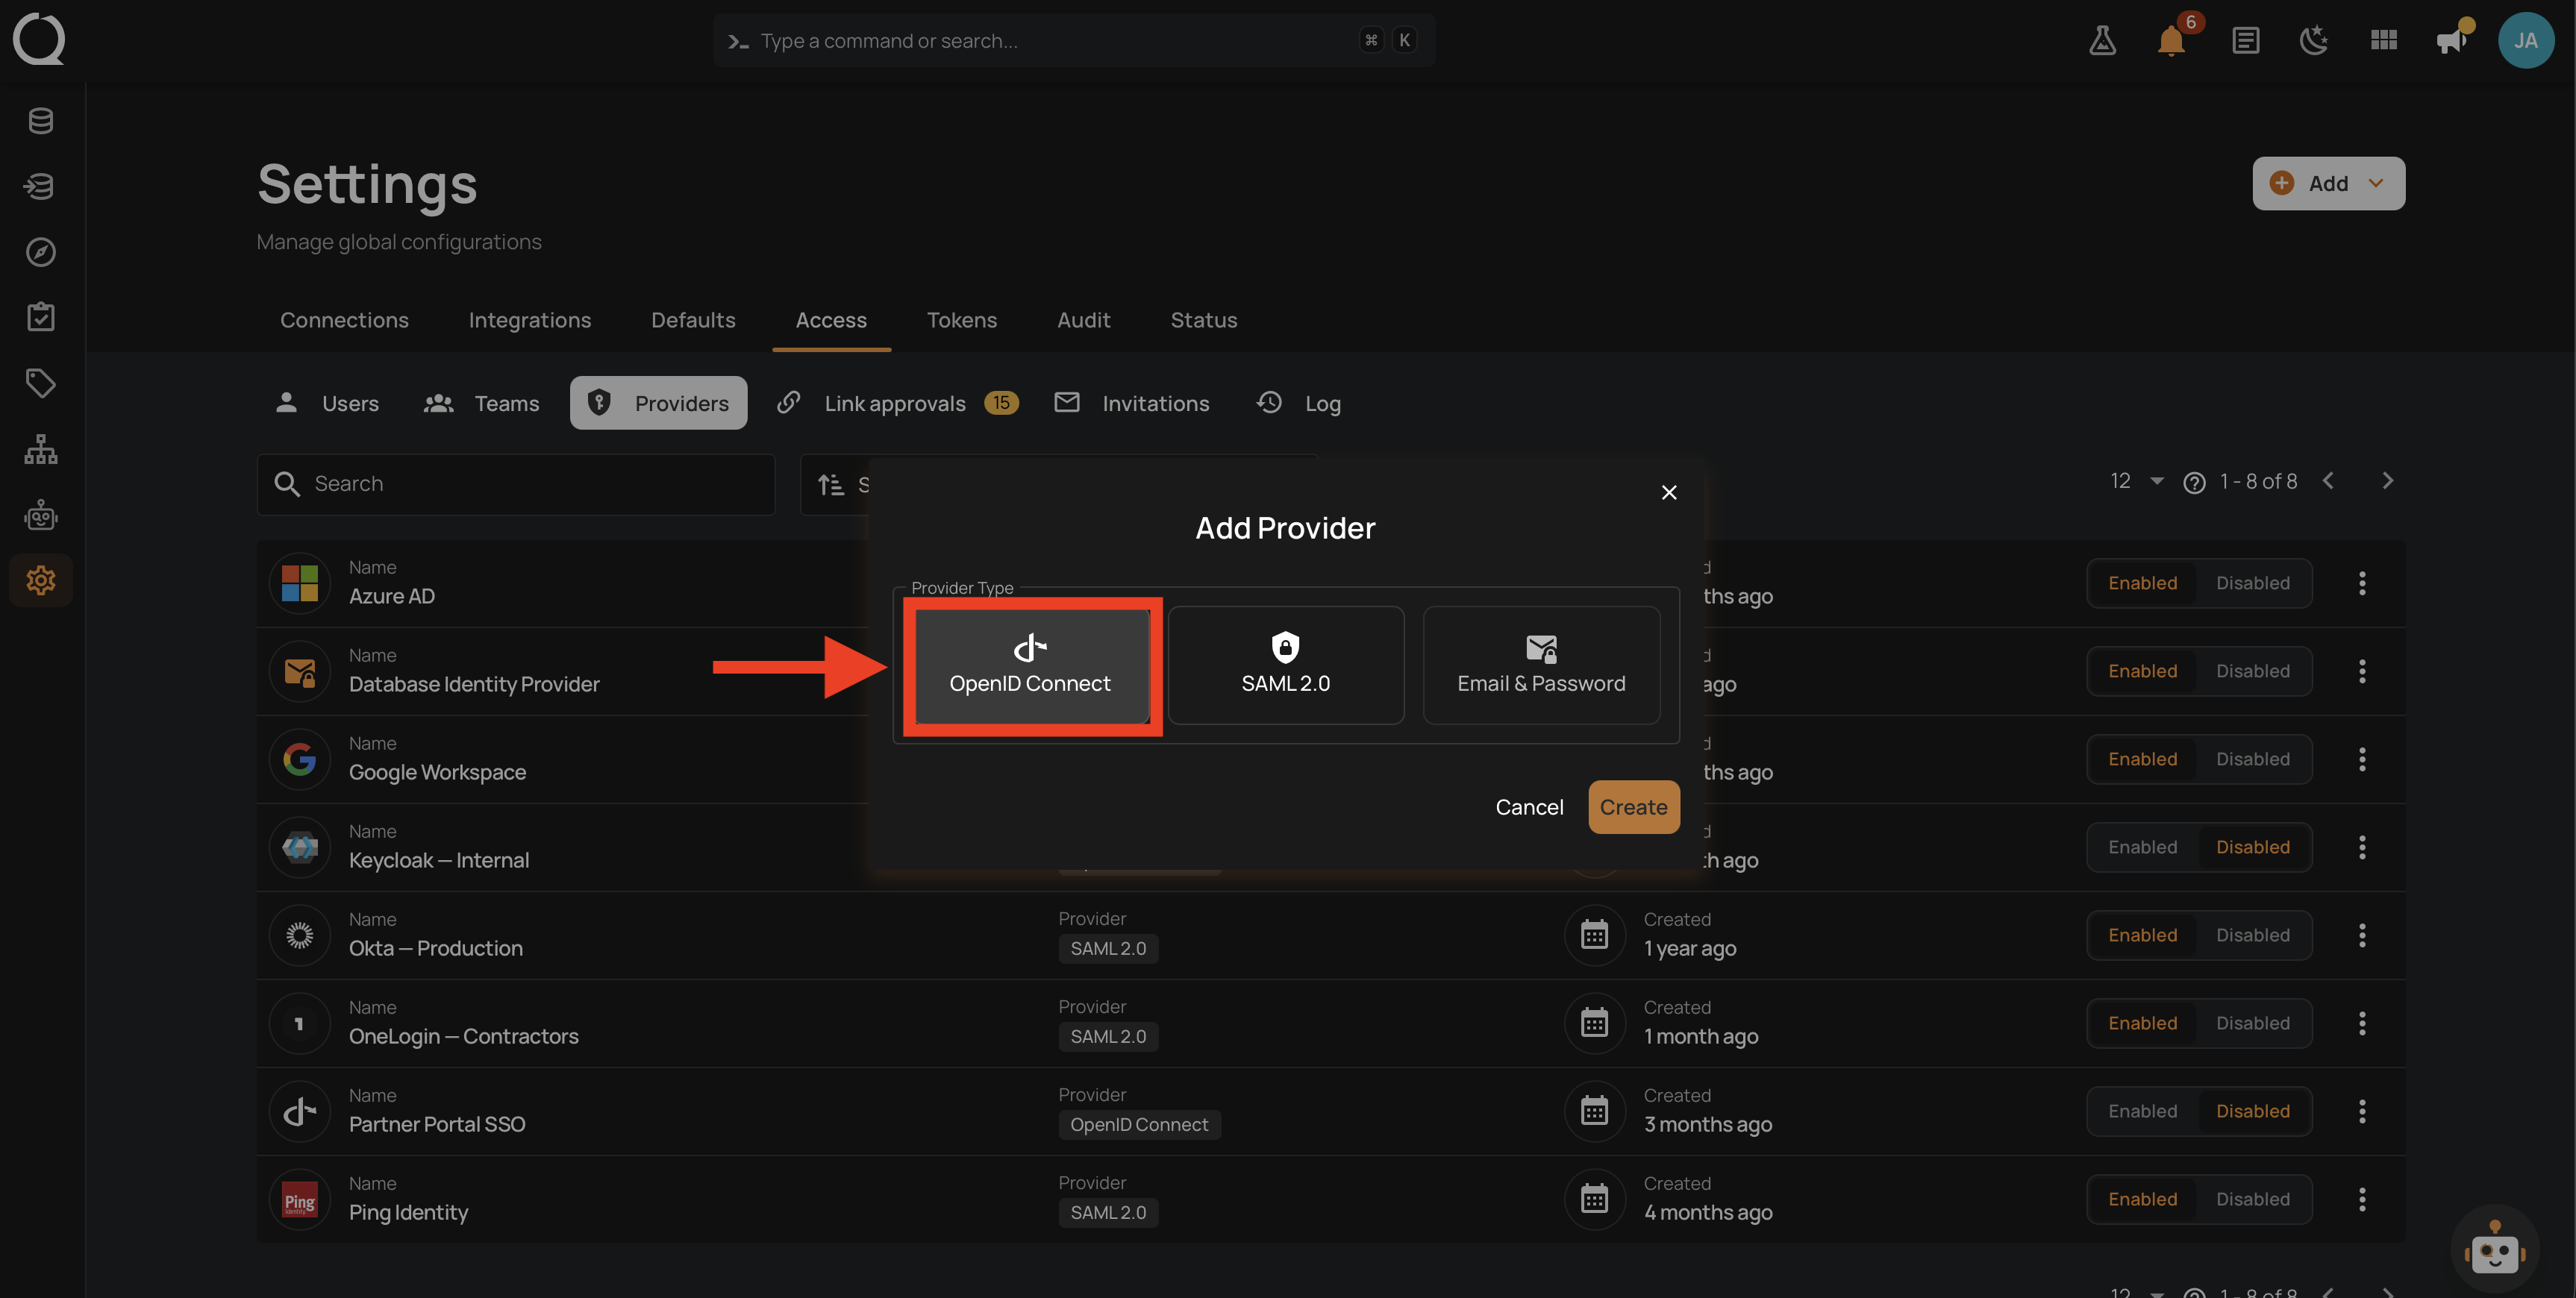Click the Azure AD Microsoft logo
The height and width of the screenshot is (1298, 2576).
click(x=300, y=583)
